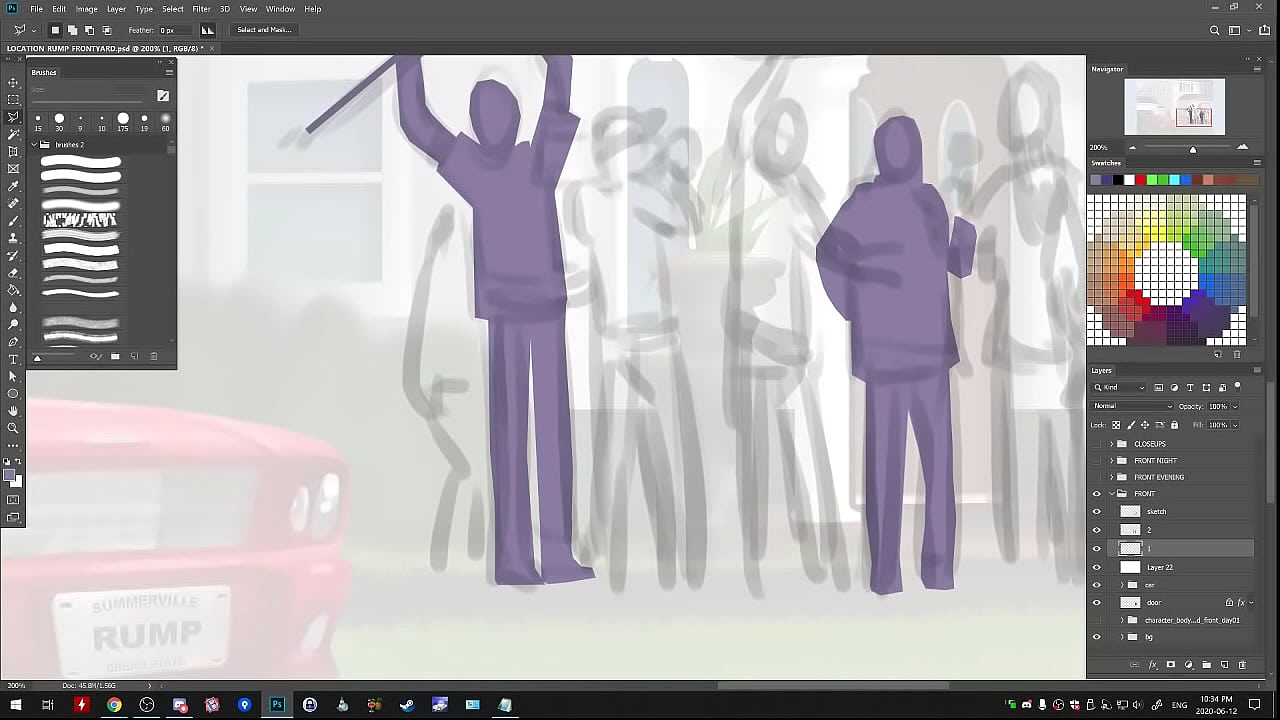Select the Eyedropper tool

[13, 186]
